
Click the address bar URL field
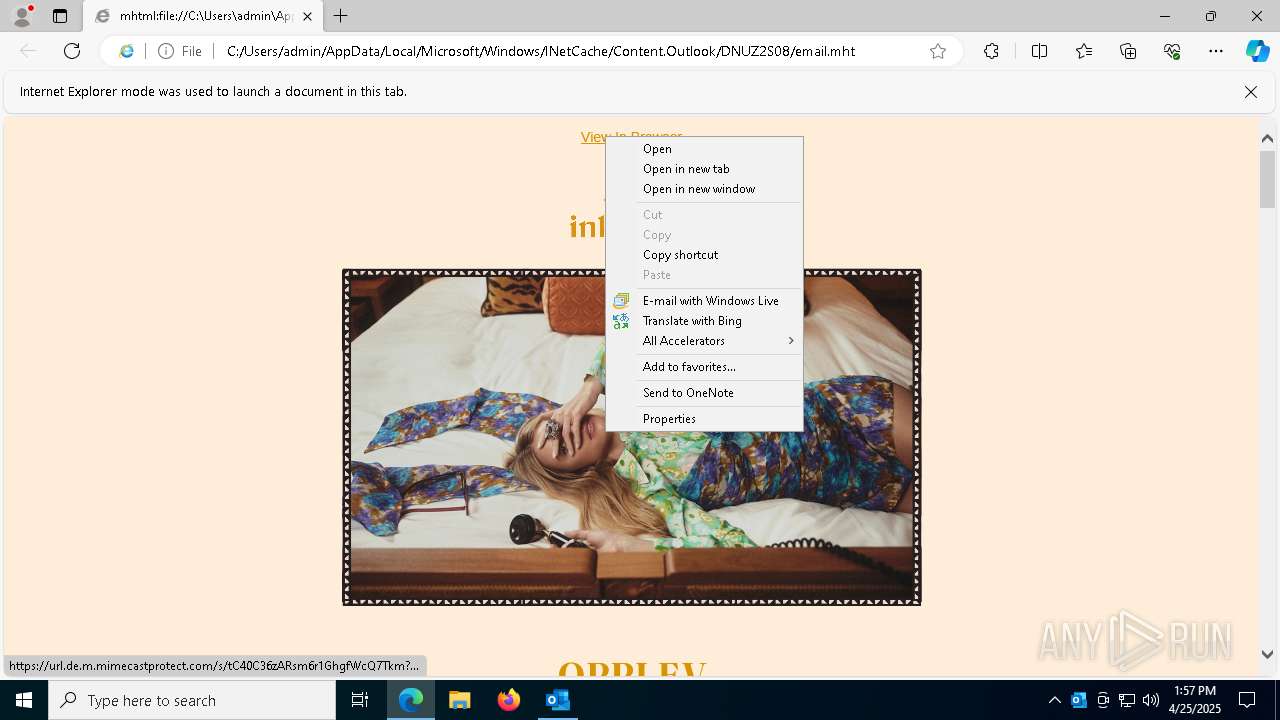click(x=540, y=51)
